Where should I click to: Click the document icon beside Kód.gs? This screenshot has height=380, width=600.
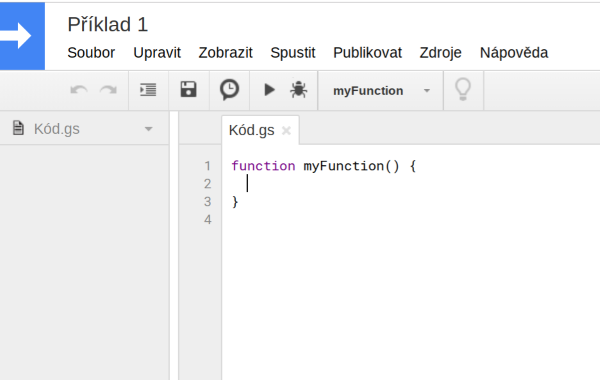(18, 128)
